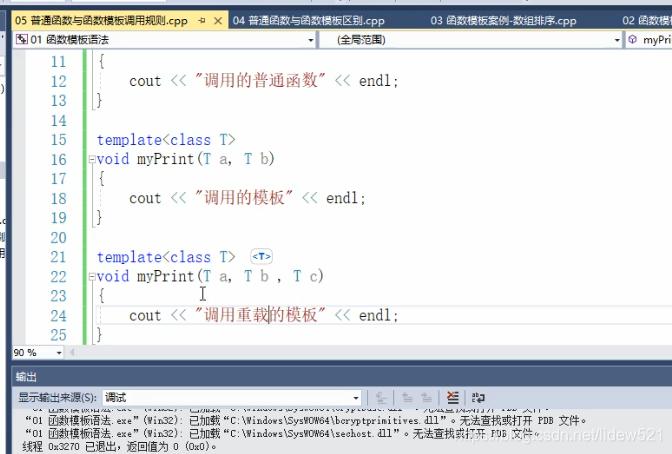
Task: Switch to 03 函数模板案例-数组排序.cpp tab
Action: coord(503,20)
